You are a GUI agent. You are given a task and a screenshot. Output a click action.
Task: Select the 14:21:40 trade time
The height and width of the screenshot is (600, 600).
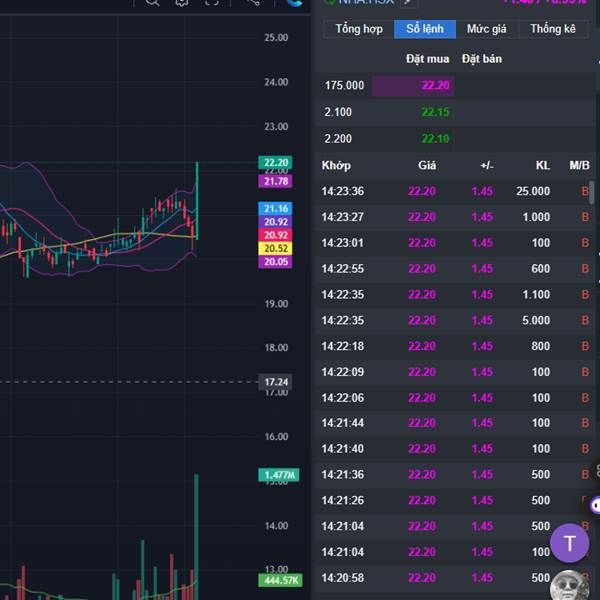click(343, 448)
